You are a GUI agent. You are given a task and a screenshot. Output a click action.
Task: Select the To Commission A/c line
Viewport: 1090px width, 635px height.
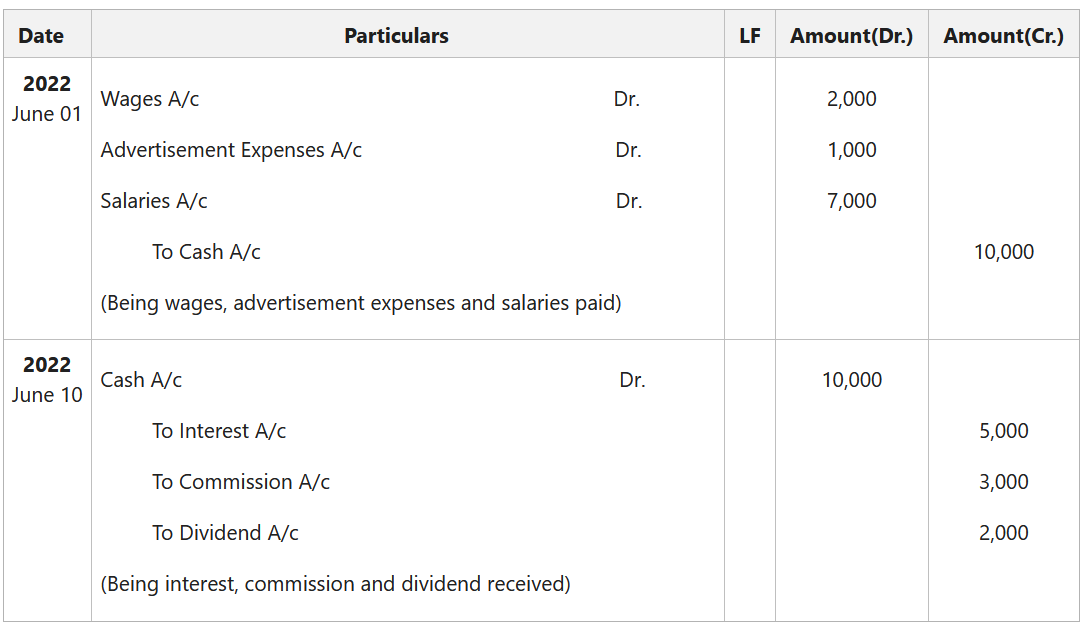point(241,482)
